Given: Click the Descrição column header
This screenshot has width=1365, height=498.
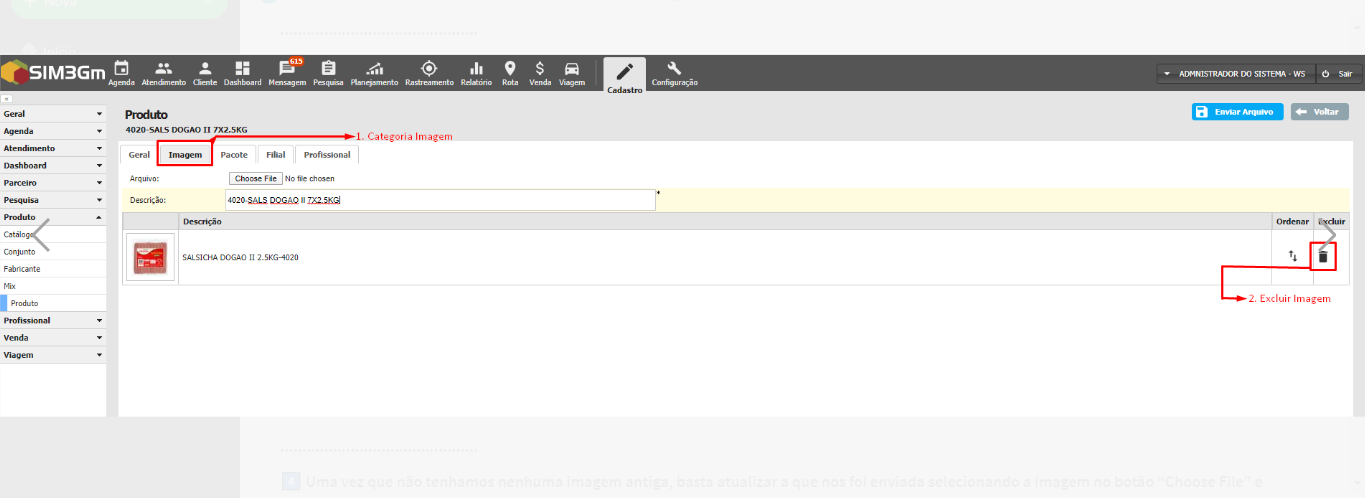Looking at the screenshot, I should coord(725,221).
